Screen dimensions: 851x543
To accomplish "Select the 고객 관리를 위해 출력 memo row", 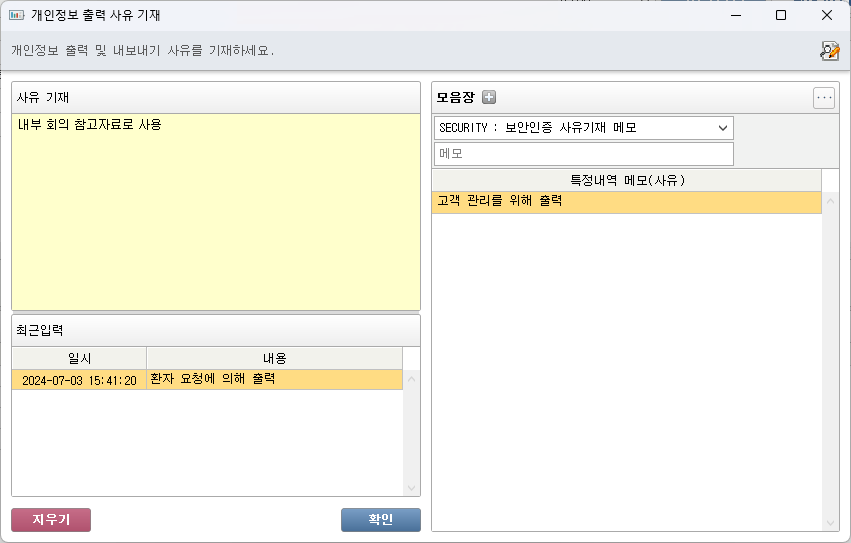I will [626, 202].
